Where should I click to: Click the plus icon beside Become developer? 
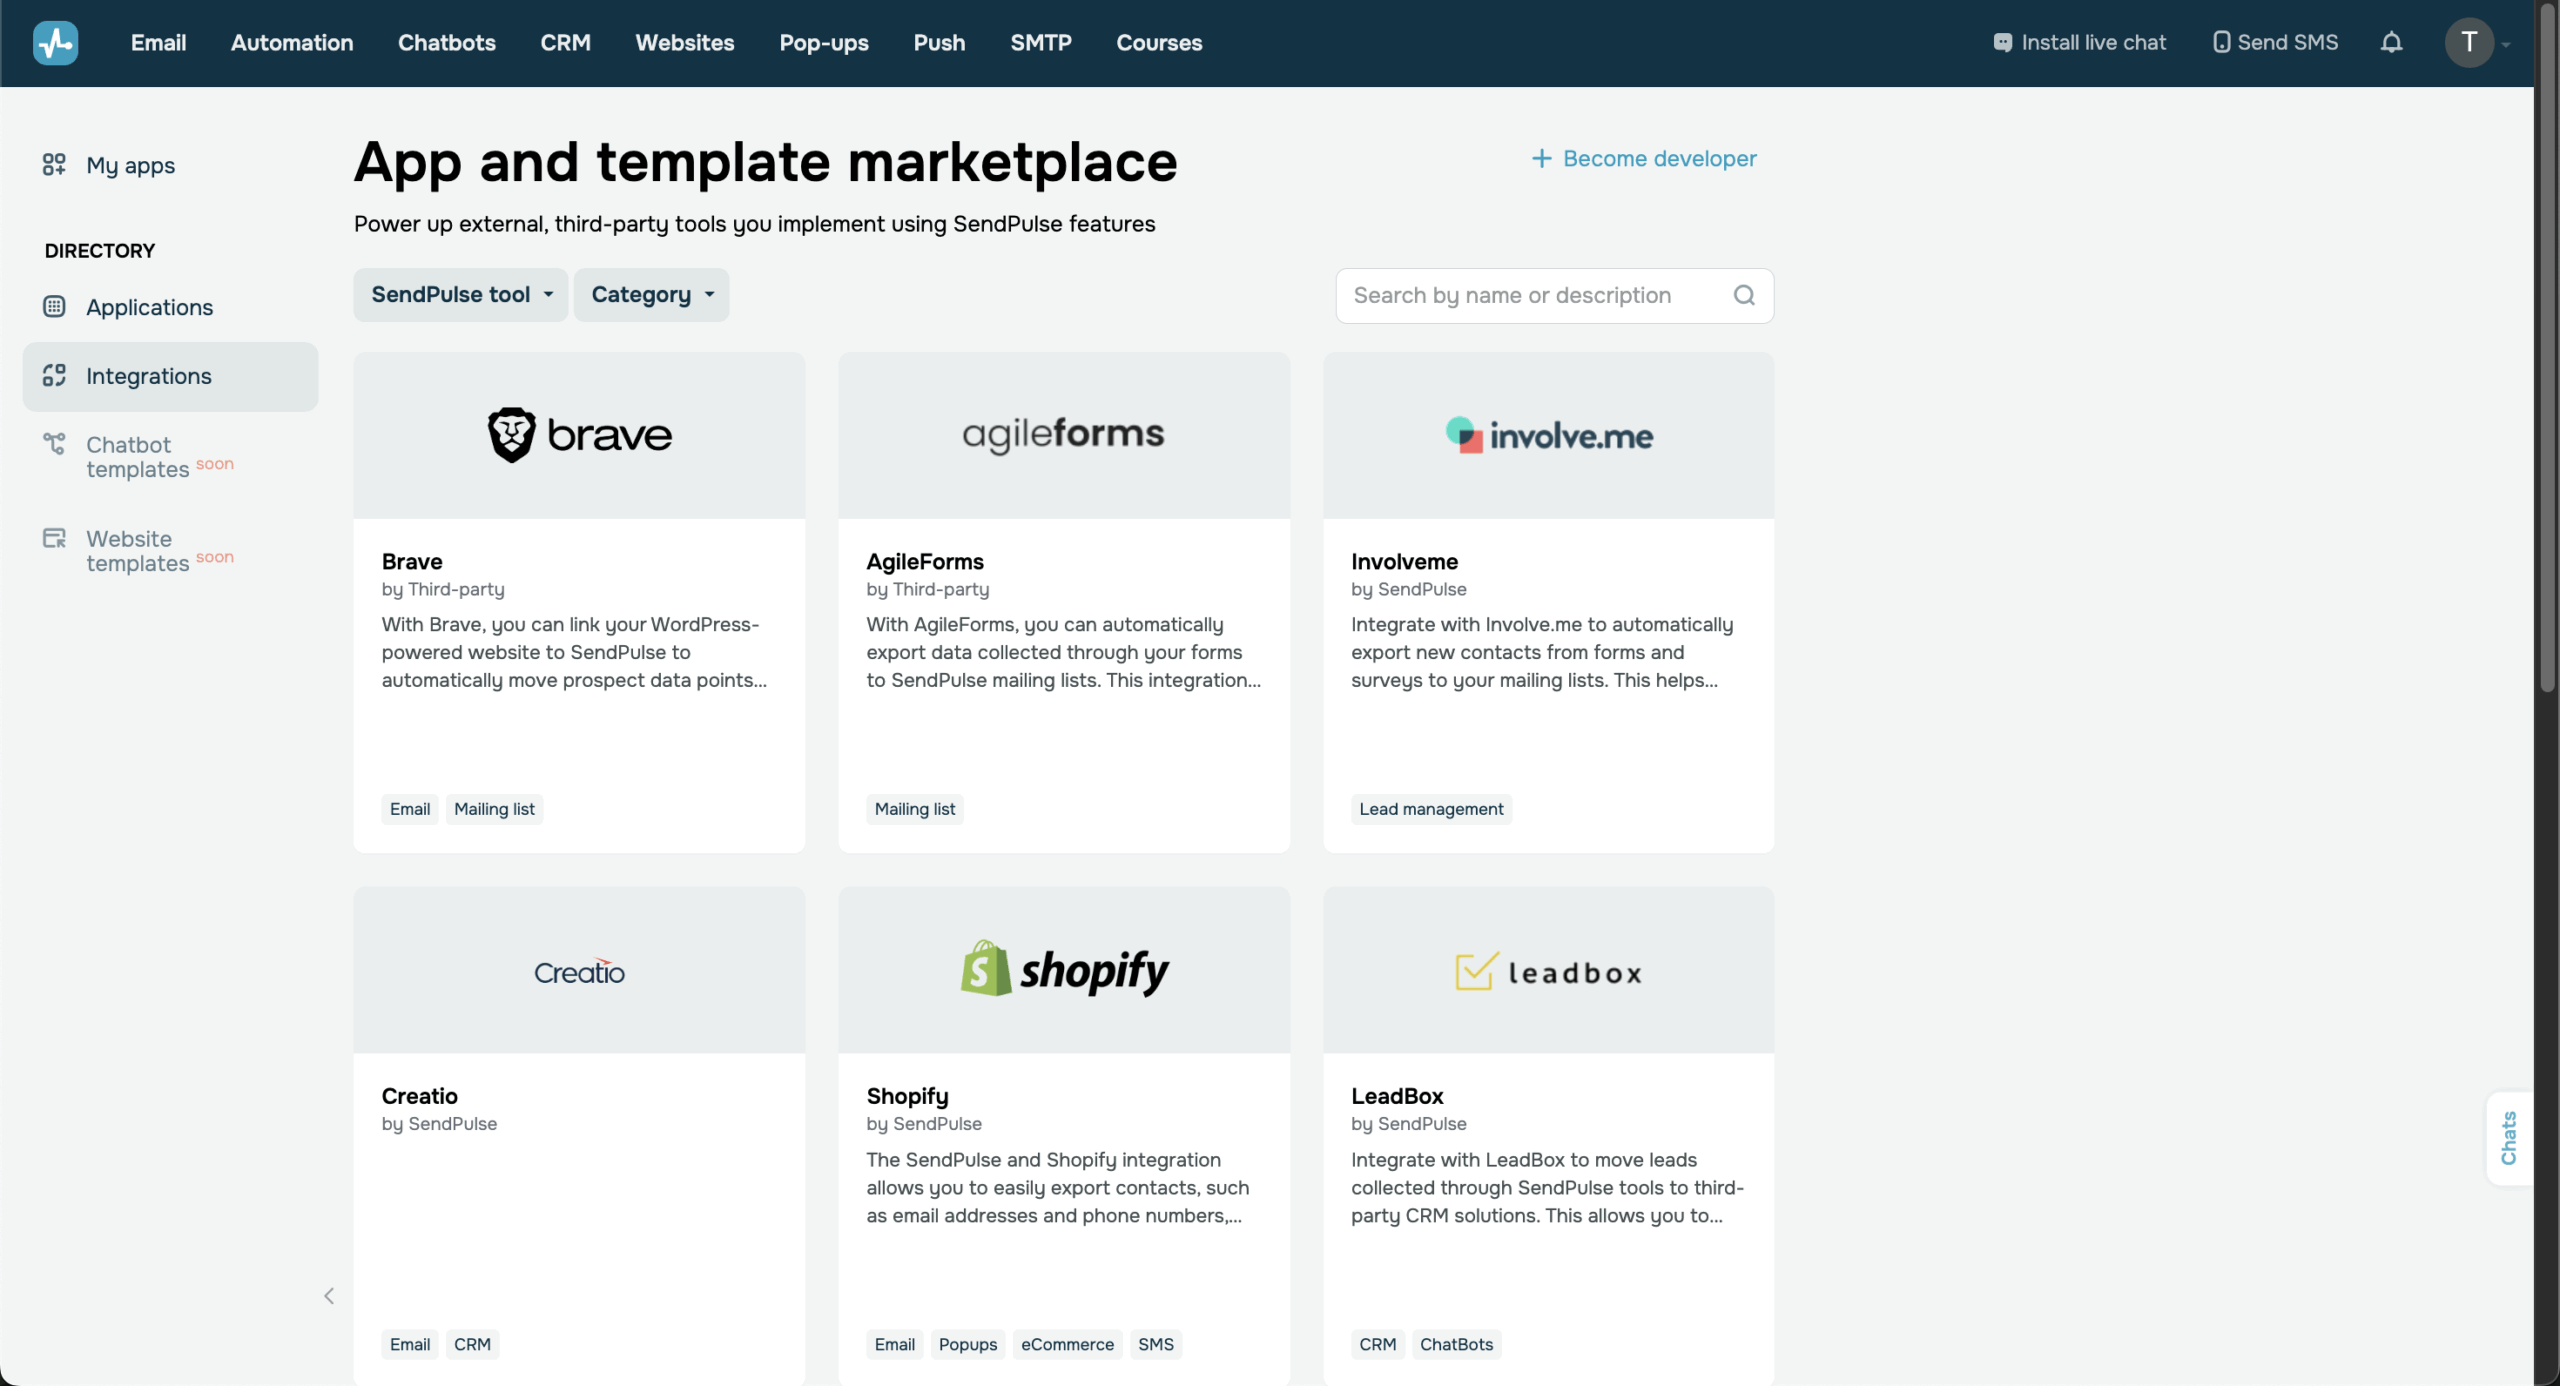tap(1541, 159)
